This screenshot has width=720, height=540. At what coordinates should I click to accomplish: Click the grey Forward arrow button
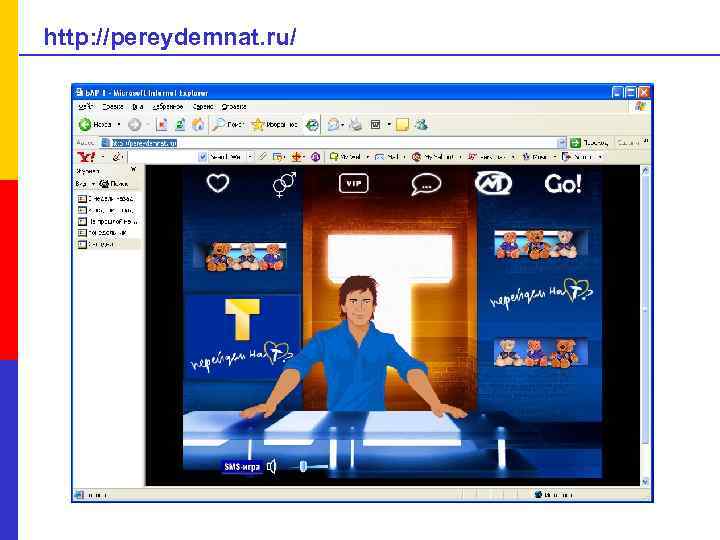tap(135, 124)
